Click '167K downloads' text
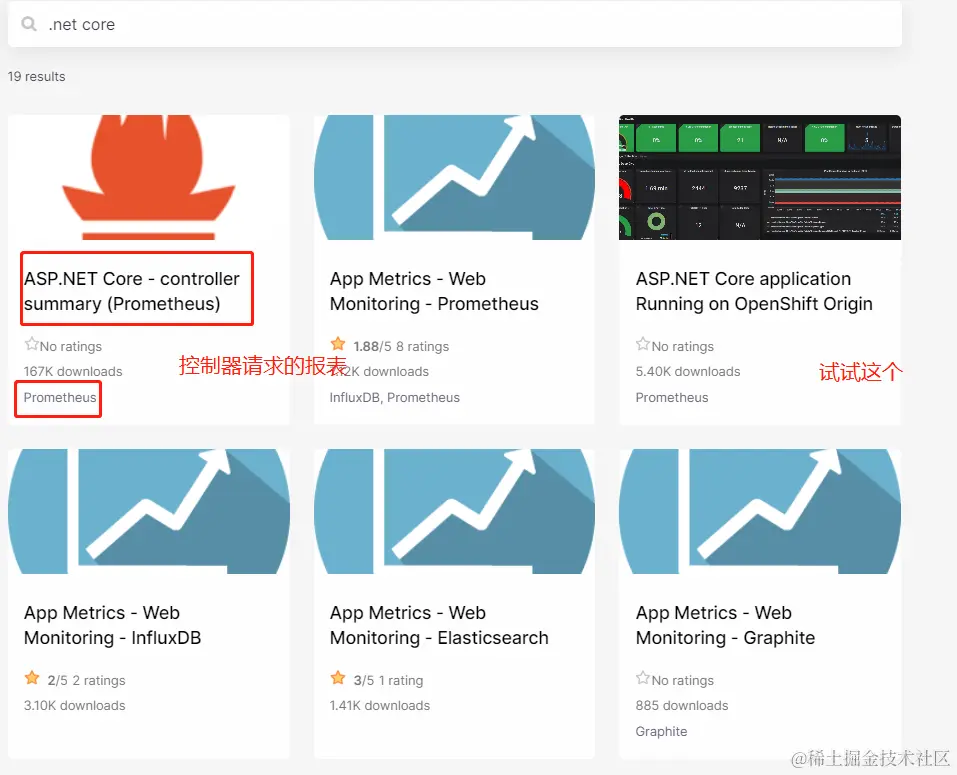957x775 pixels. [x=73, y=372]
